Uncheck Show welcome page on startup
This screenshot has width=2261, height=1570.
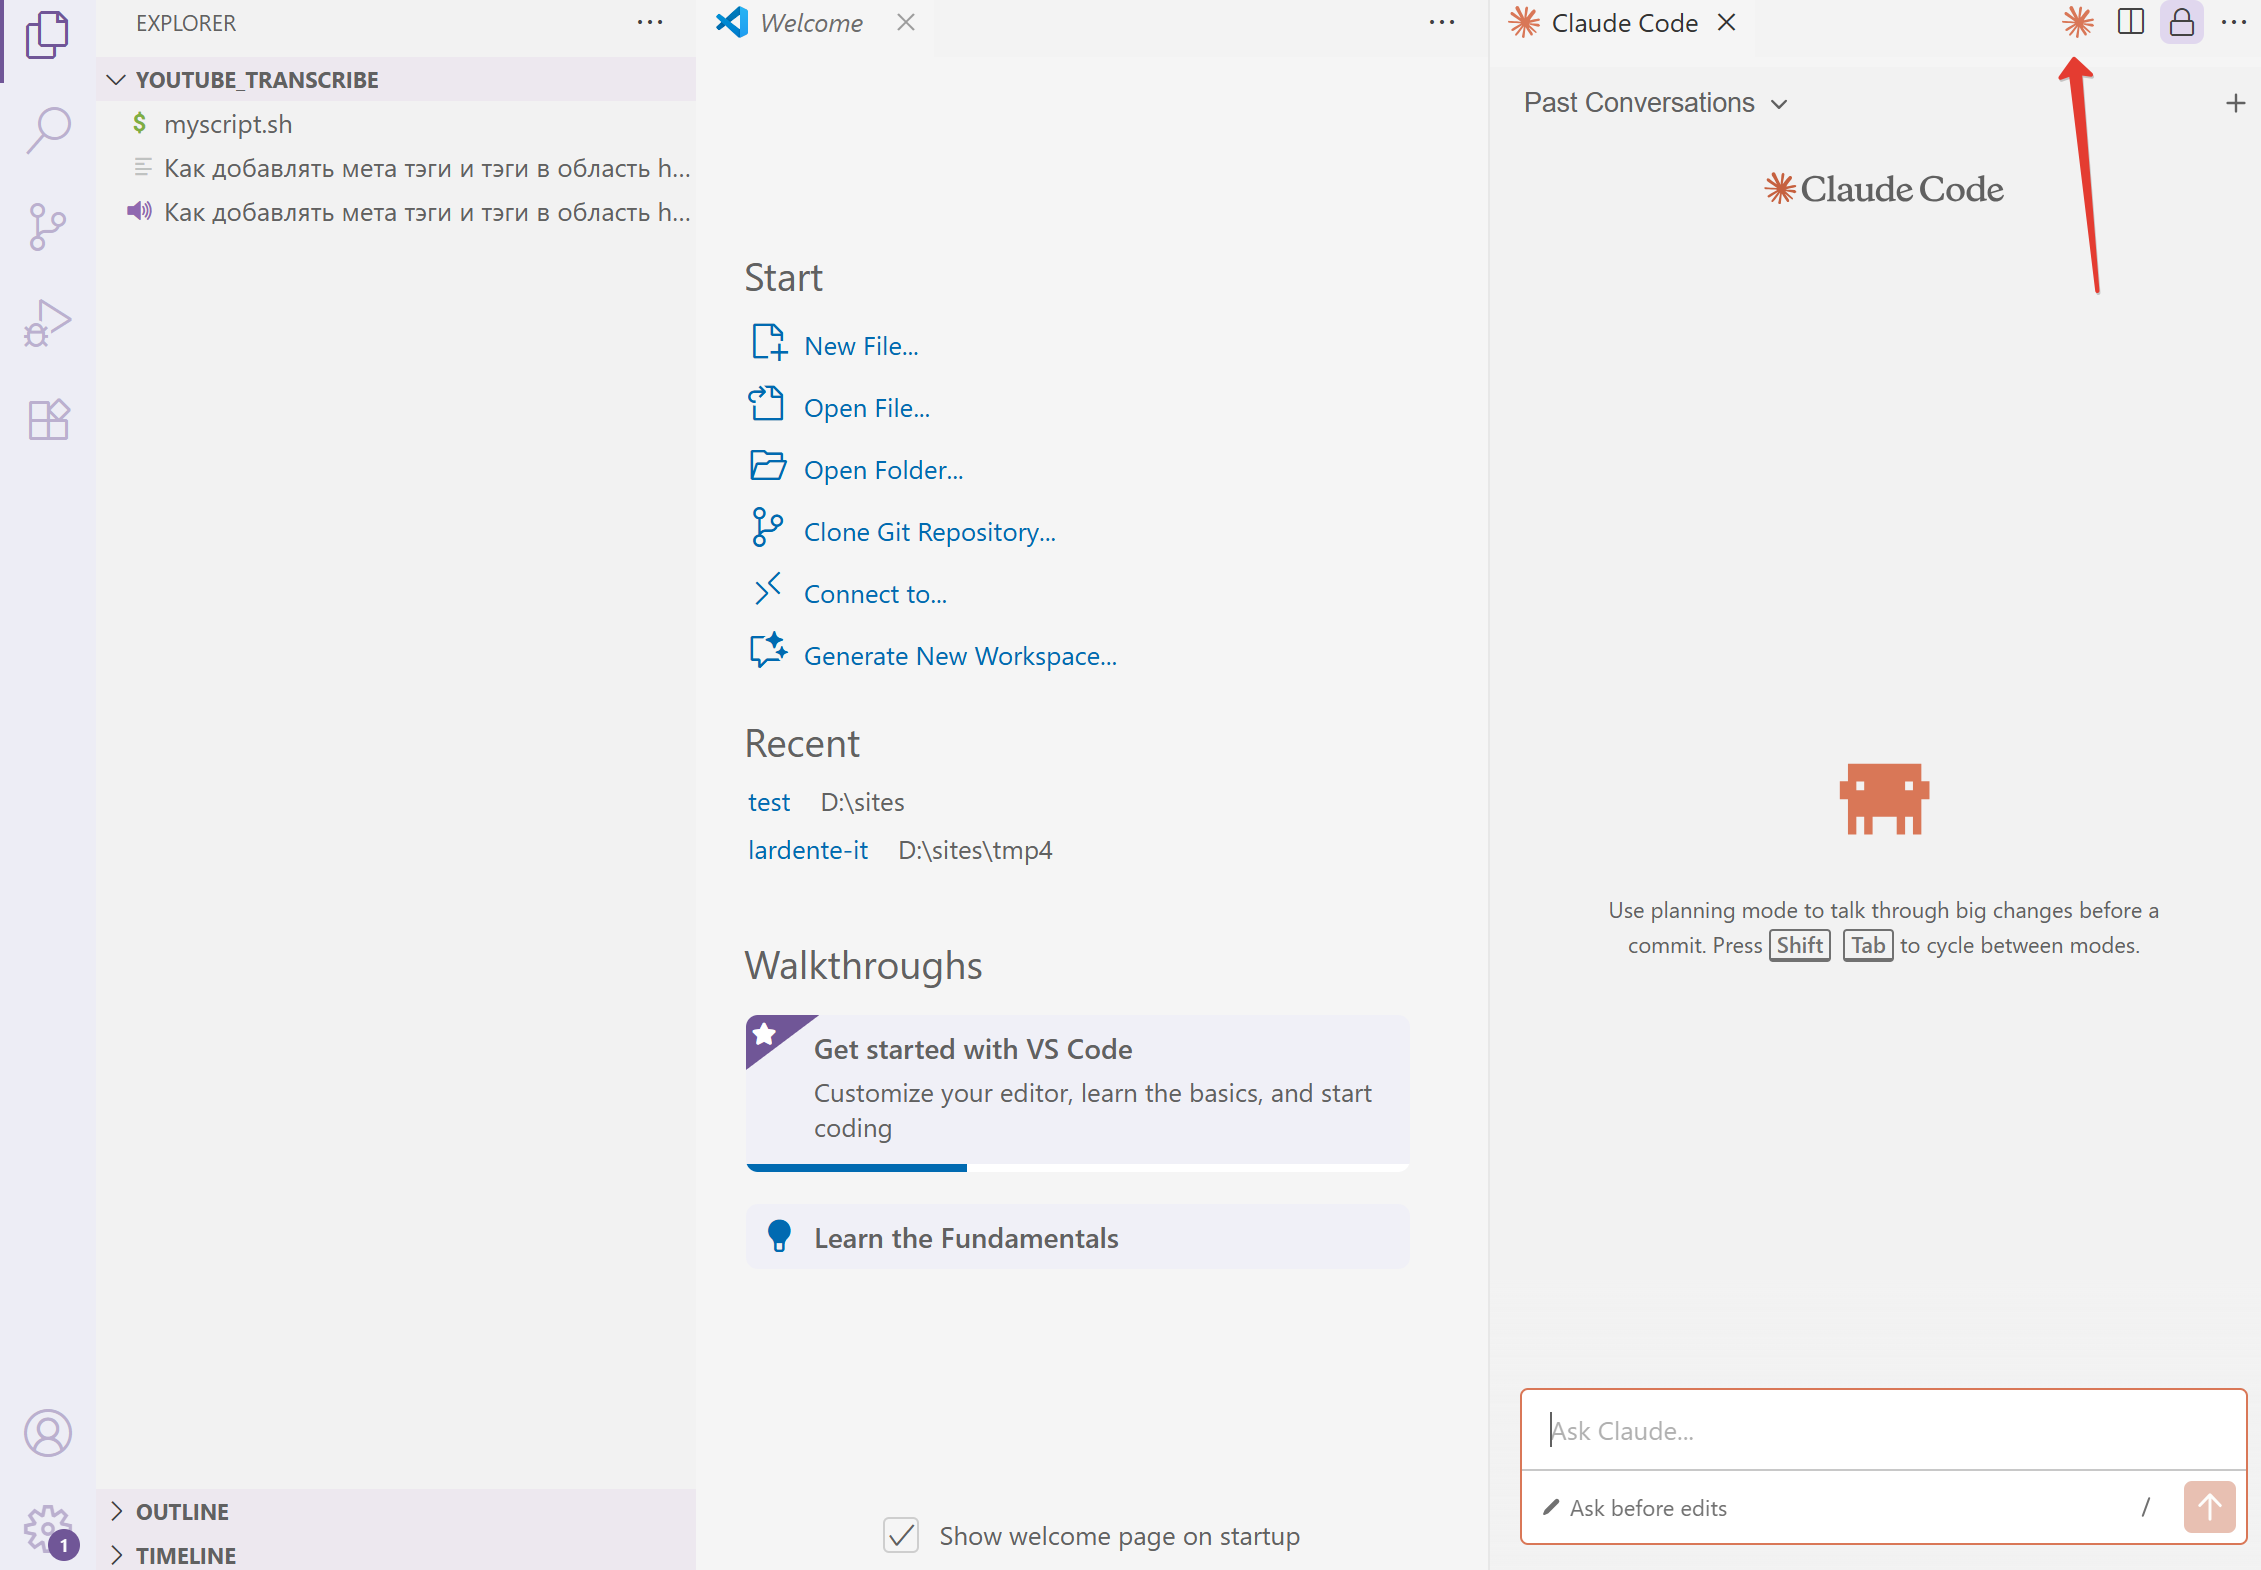tap(900, 1535)
